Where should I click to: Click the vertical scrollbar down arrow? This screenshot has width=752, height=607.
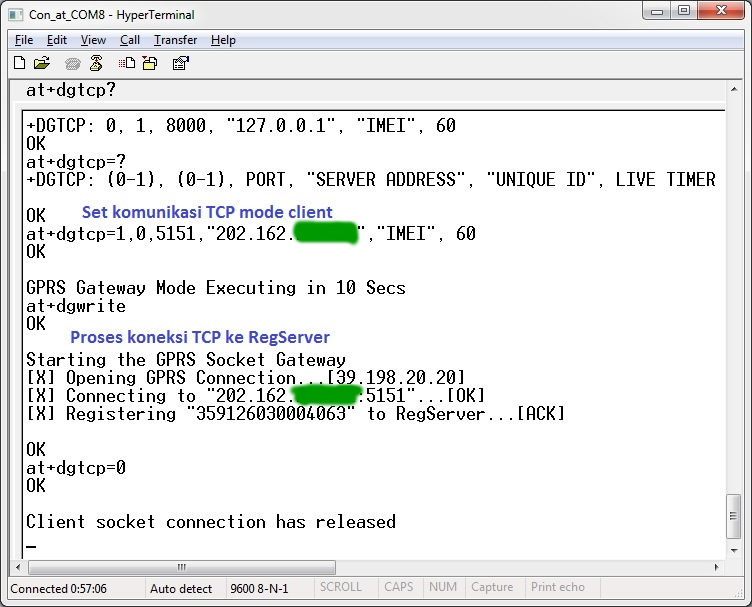[733, 550]
